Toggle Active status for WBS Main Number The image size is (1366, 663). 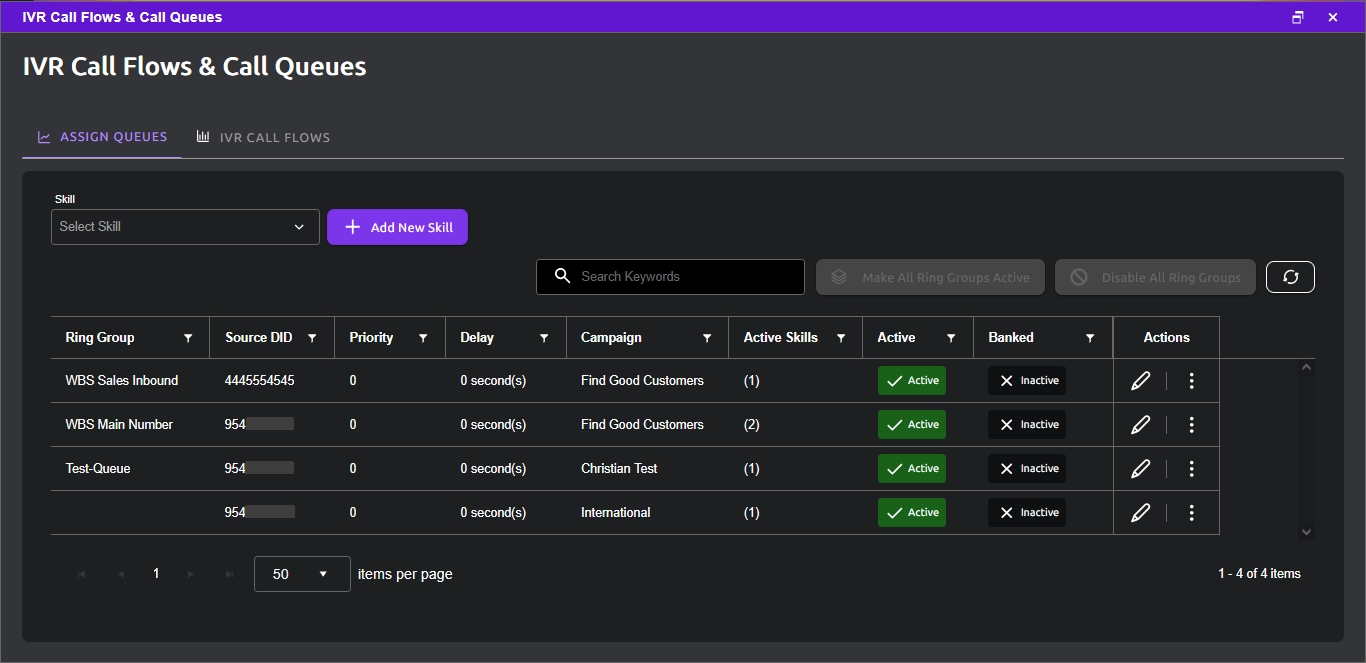tap(912, 425)
